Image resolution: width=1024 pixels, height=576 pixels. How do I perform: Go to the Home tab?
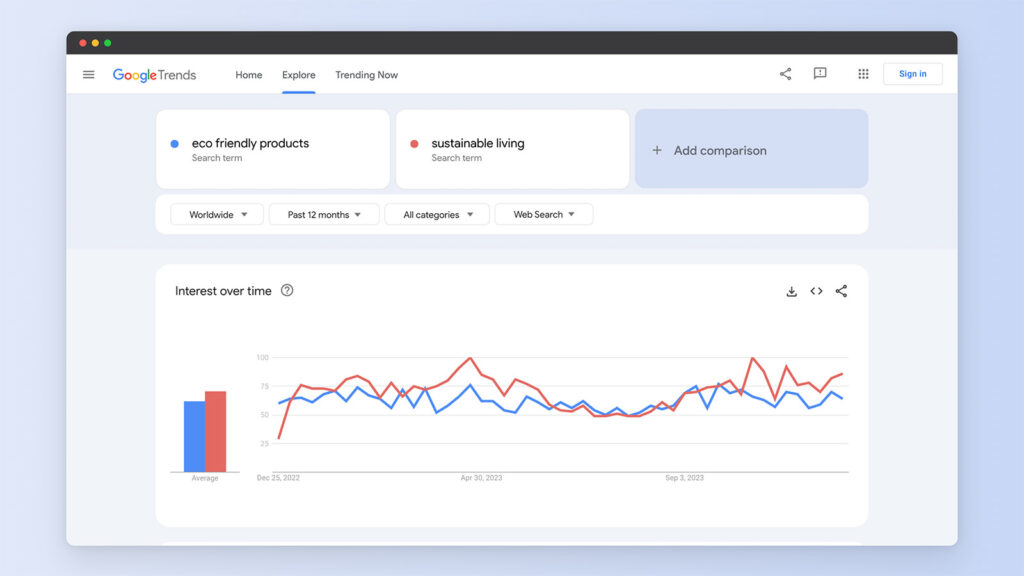coord(249,75)
